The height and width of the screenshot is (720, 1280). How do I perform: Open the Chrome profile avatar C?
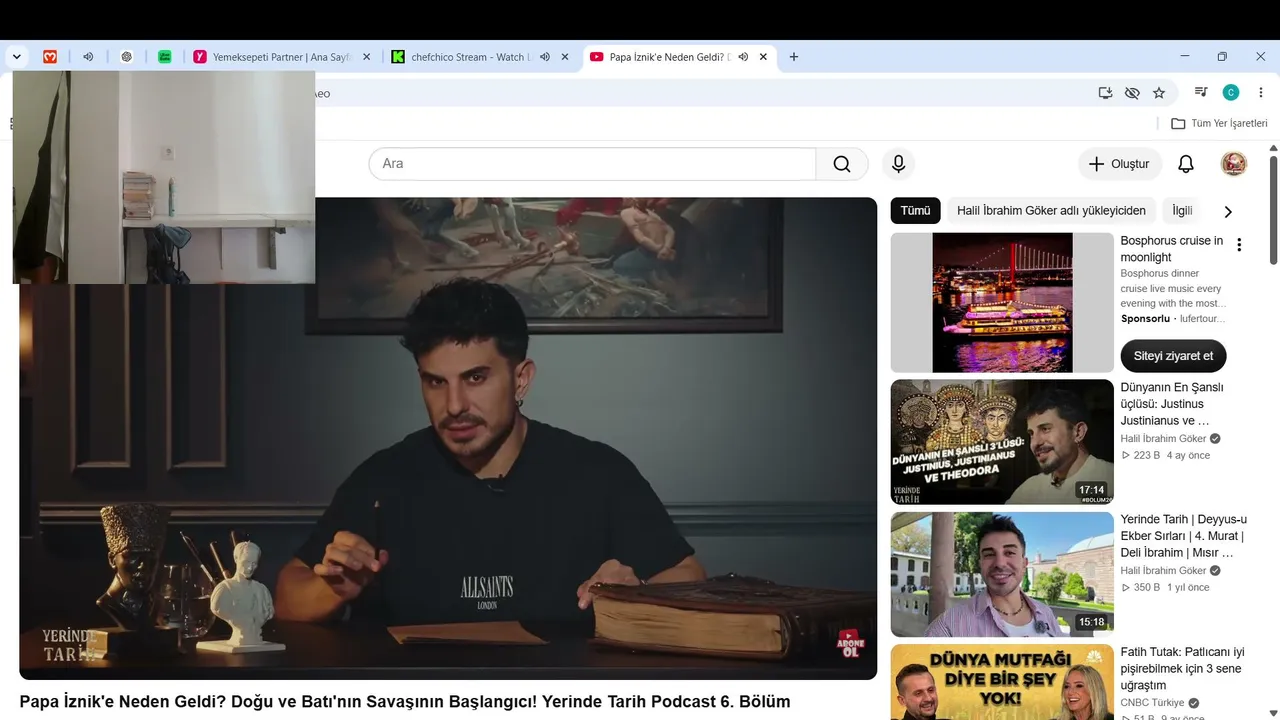click(x=1231, y=93)
